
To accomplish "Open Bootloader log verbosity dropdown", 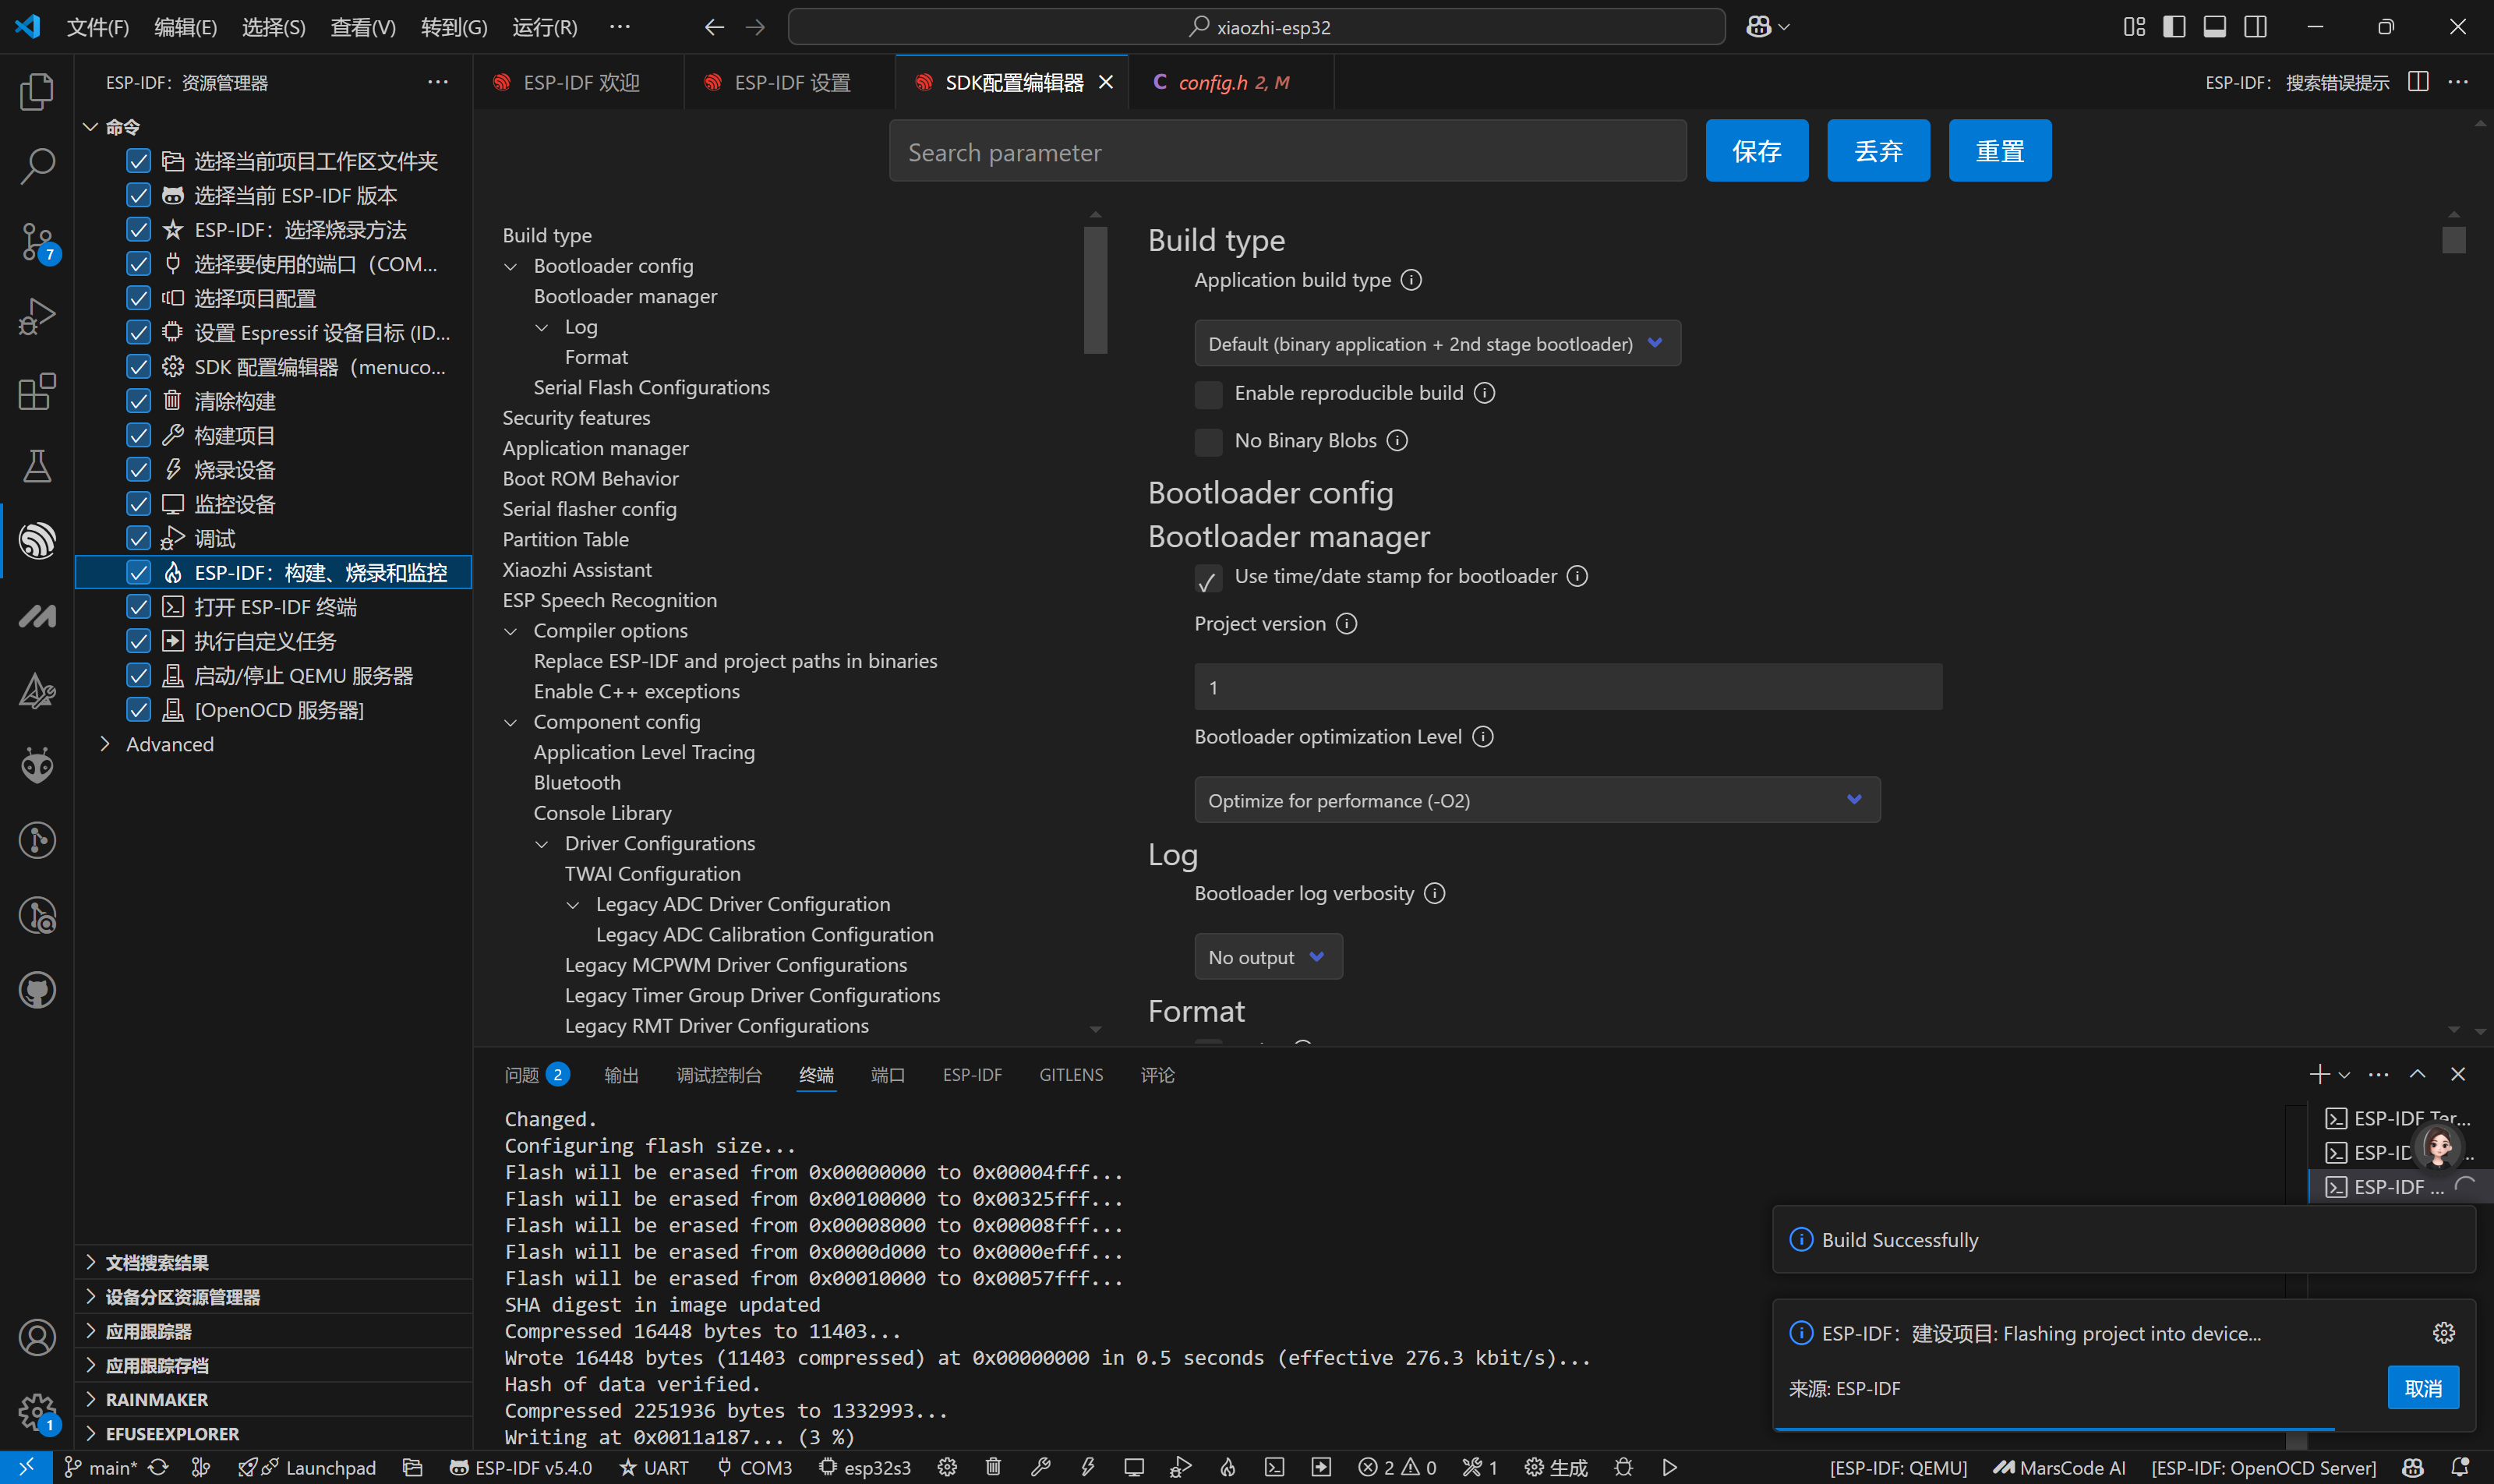I will (x=1267, y=957).
